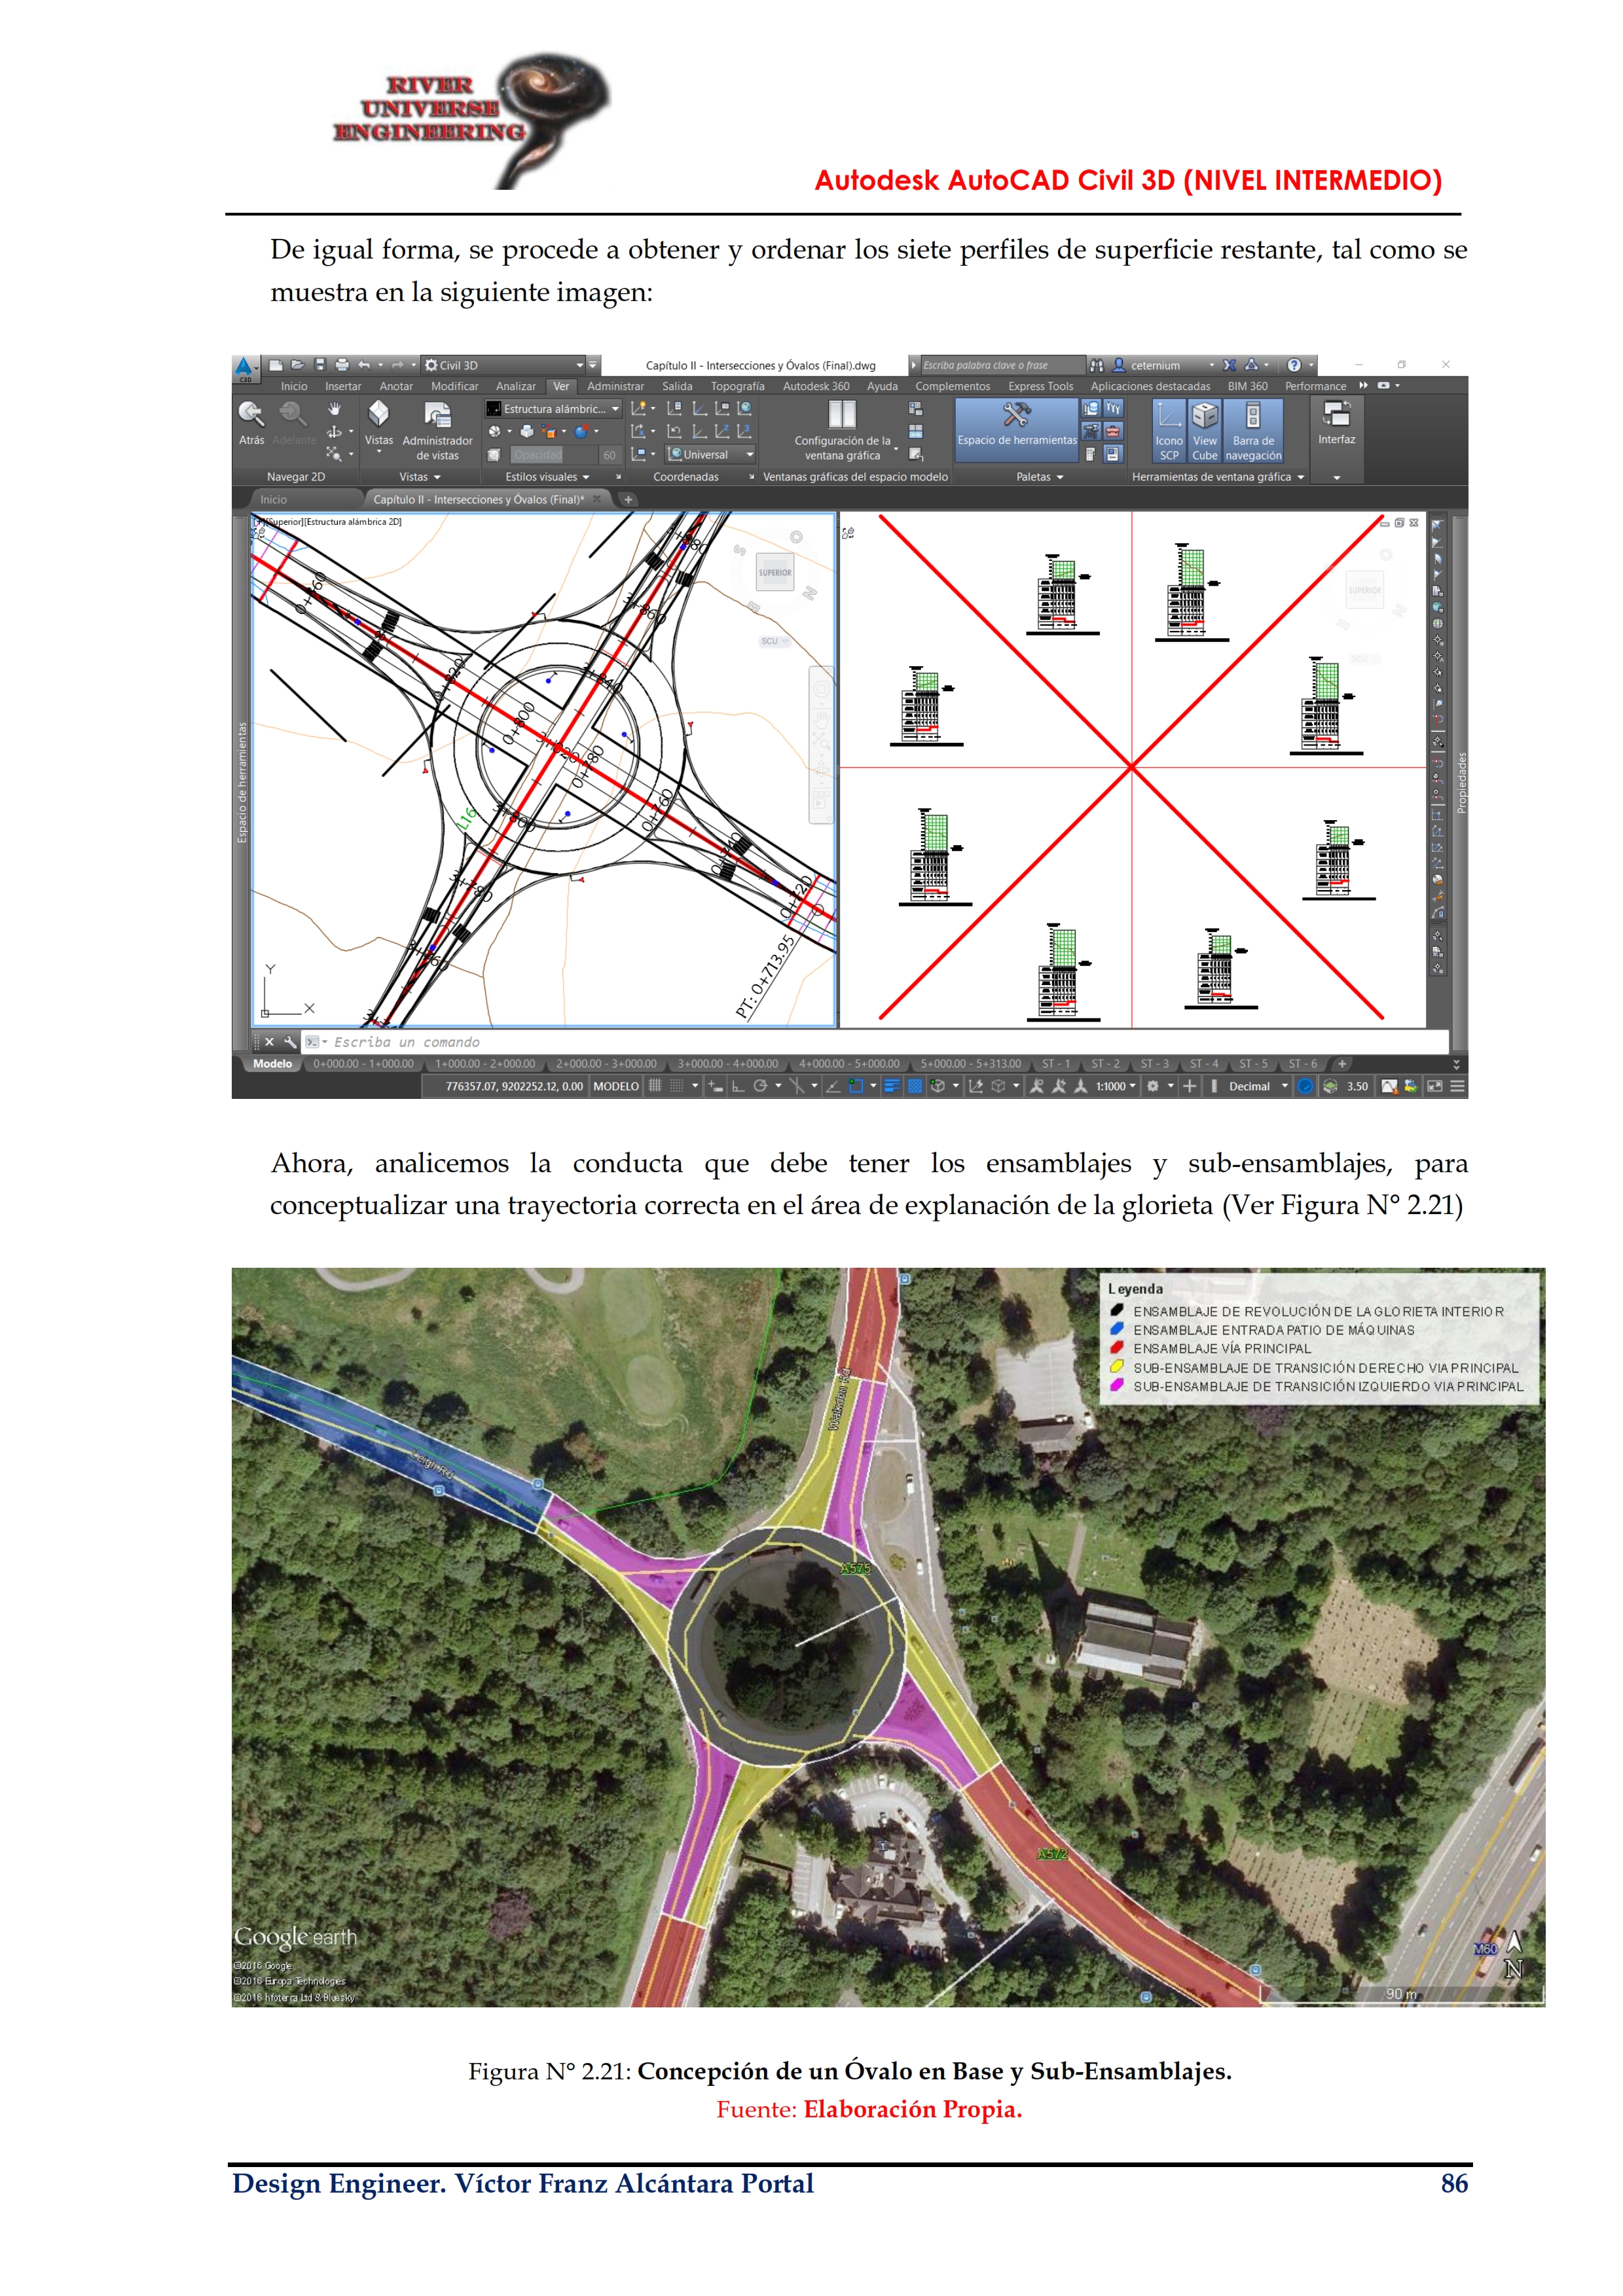The height and width of the screenshot is (2296, 1623).
Task: Toggle the grid display in status bar
Action: tap(655, 1086)
